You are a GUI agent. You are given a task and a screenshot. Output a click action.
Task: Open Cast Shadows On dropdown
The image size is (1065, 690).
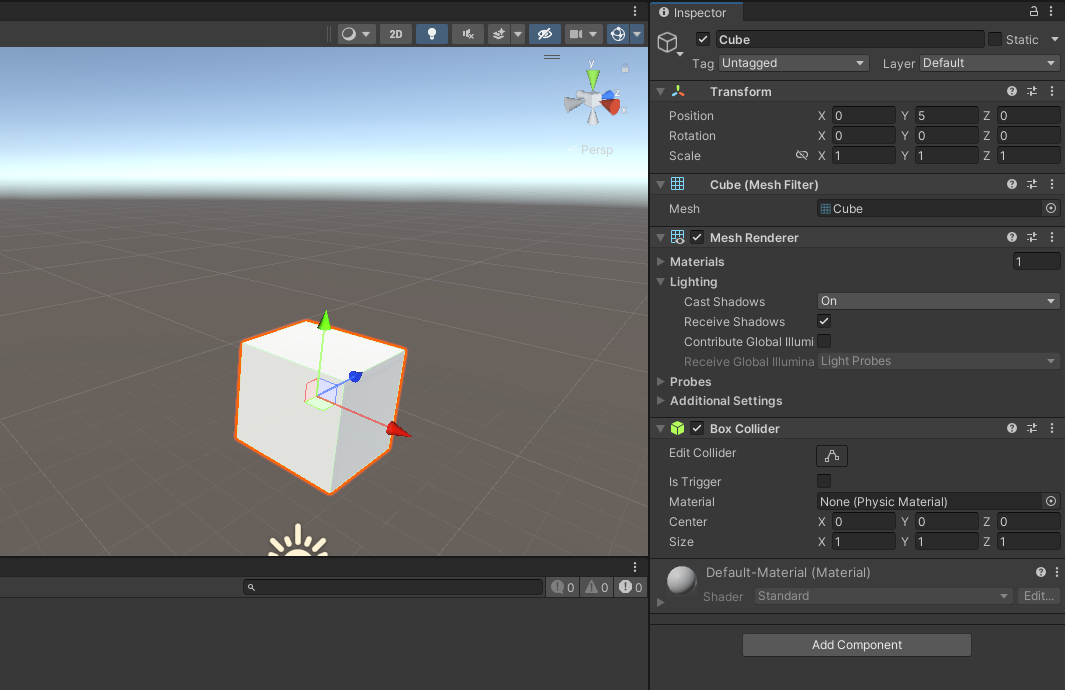click(938, 301)
